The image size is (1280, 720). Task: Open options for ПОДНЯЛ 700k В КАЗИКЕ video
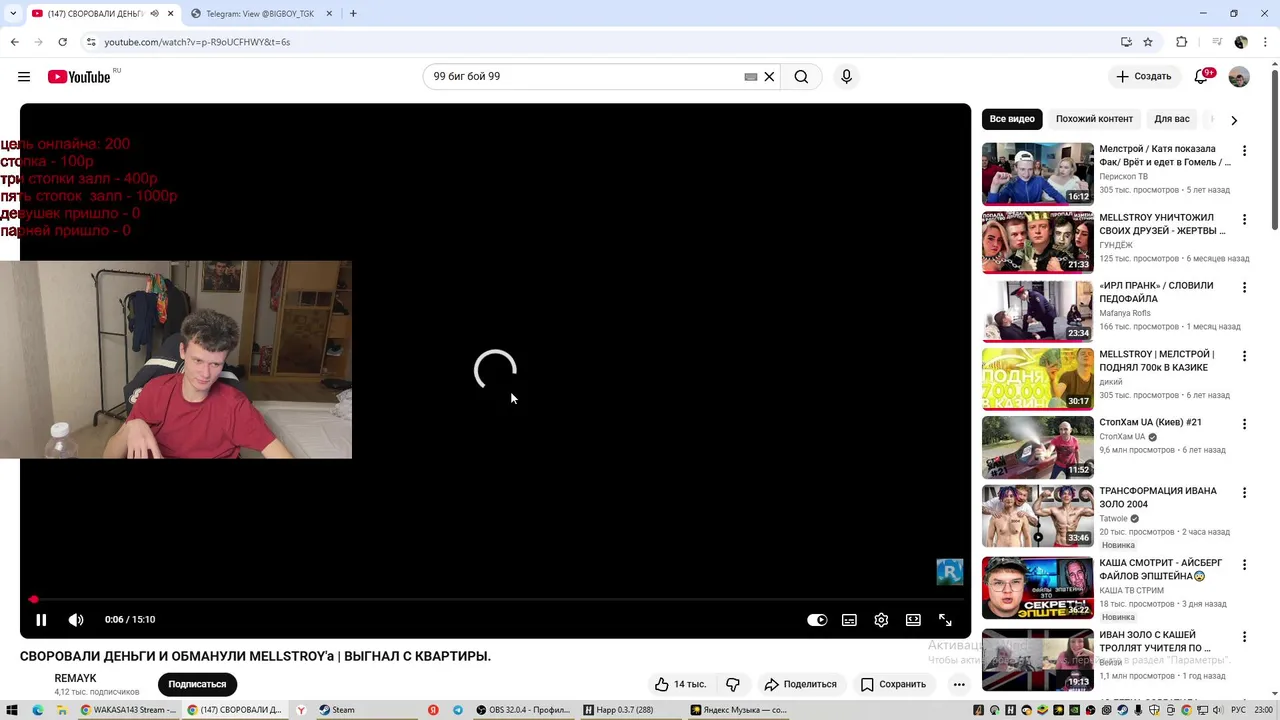[x=1244, y=356]
